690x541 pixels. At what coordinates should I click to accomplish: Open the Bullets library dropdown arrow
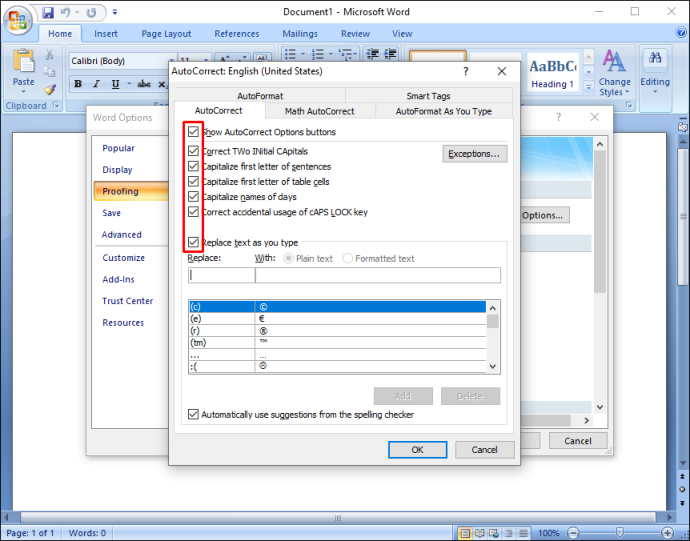(x=303, y=54)
